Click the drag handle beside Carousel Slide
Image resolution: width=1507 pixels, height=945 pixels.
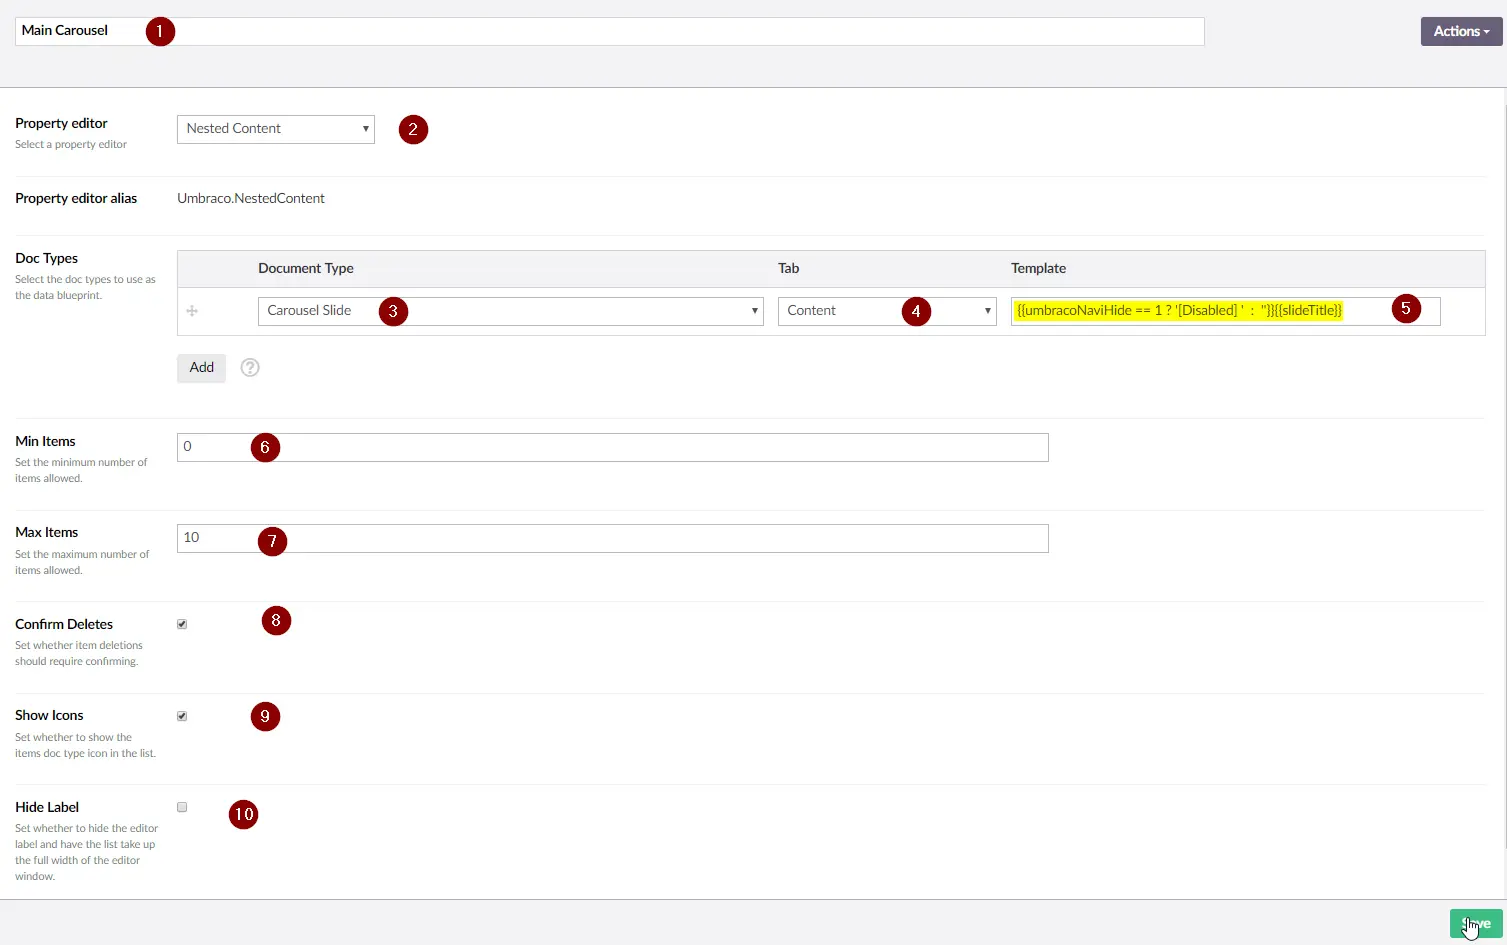pos(192,311)
